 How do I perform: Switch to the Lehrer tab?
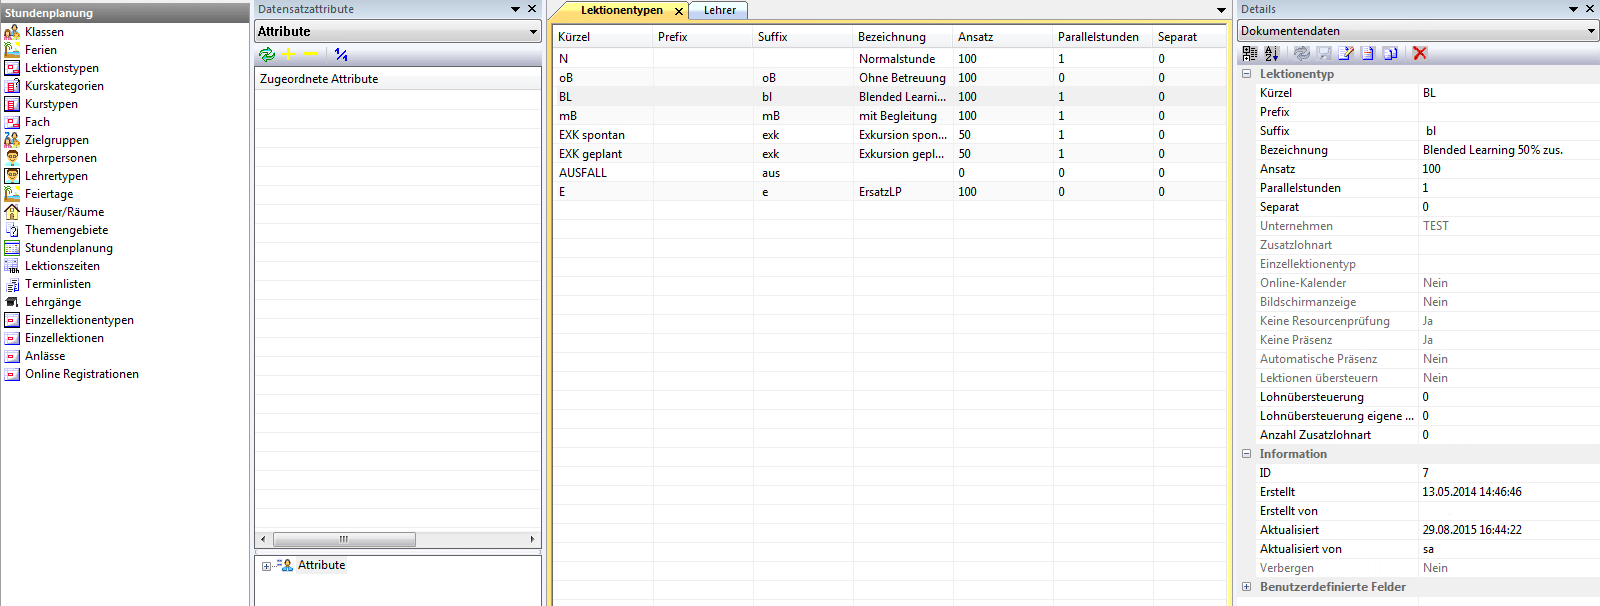coord(719,10)
